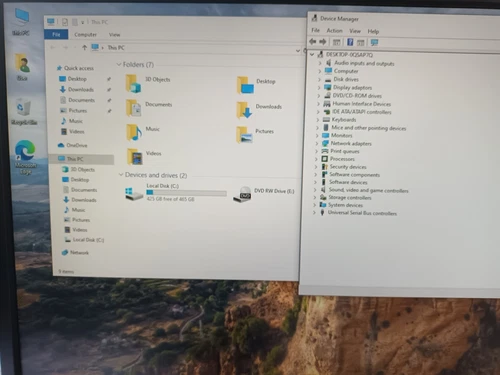The width and height of the screenshot is (500, 375).
Task: Collapse the Folders (7) section
Action: coord(119,64)
